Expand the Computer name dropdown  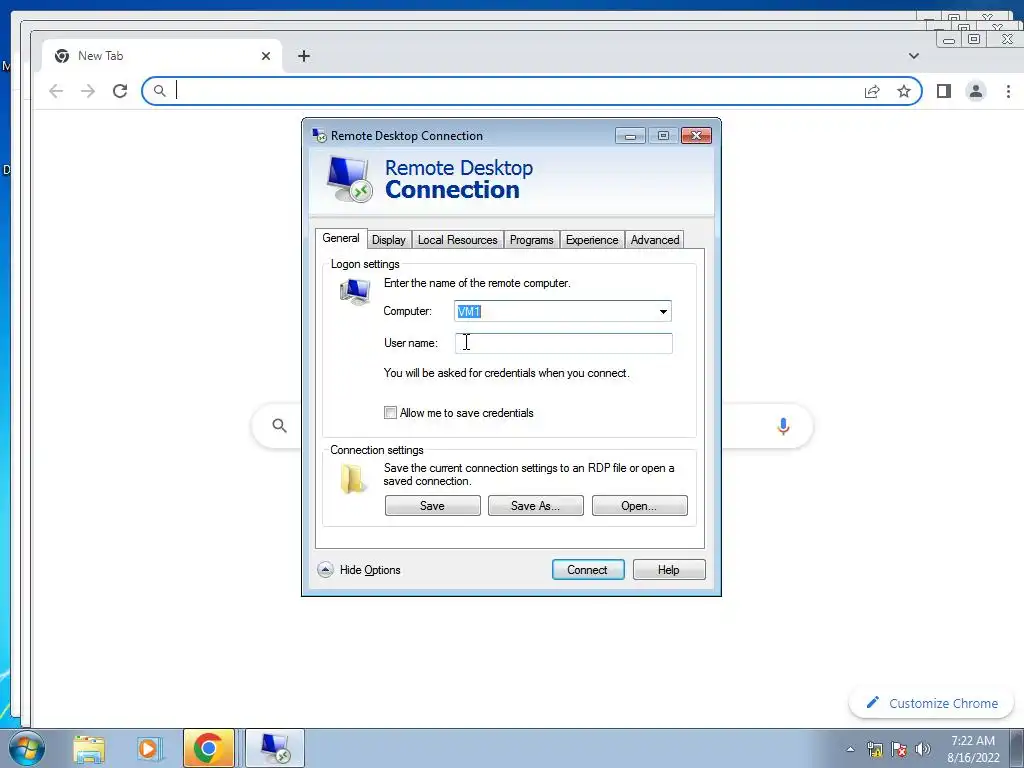[x=663, y=312]
